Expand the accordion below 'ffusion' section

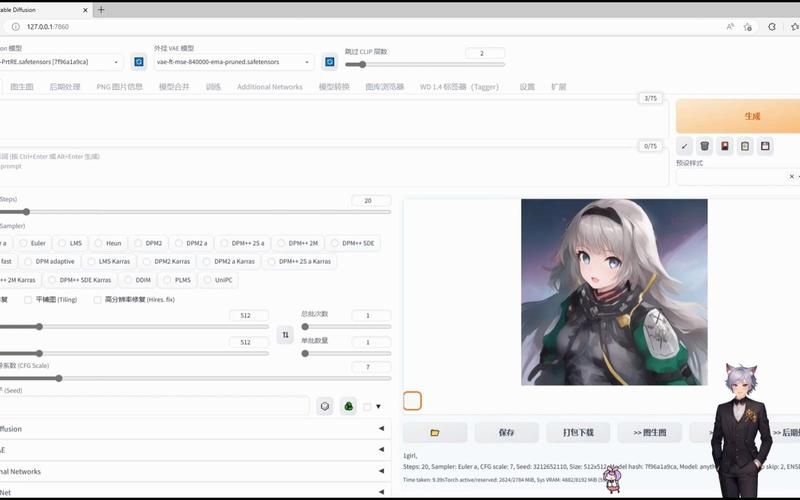click(194, 449)
